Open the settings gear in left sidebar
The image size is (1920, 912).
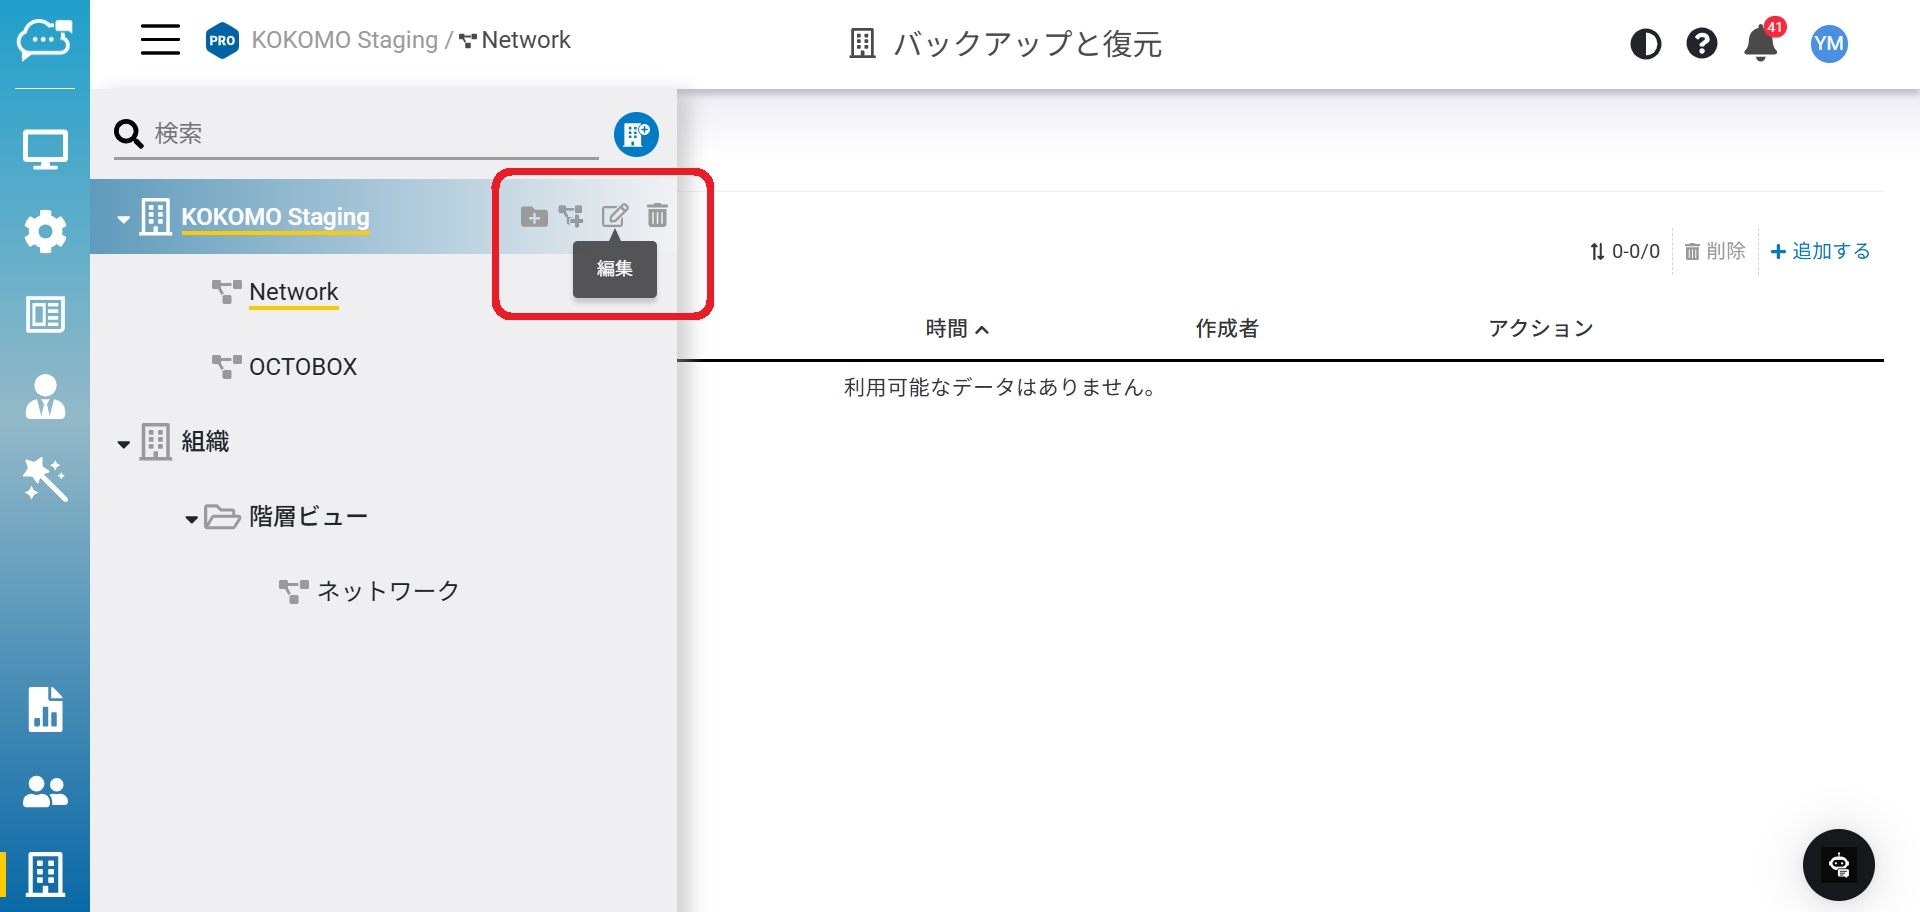click(x=45, y=232)
